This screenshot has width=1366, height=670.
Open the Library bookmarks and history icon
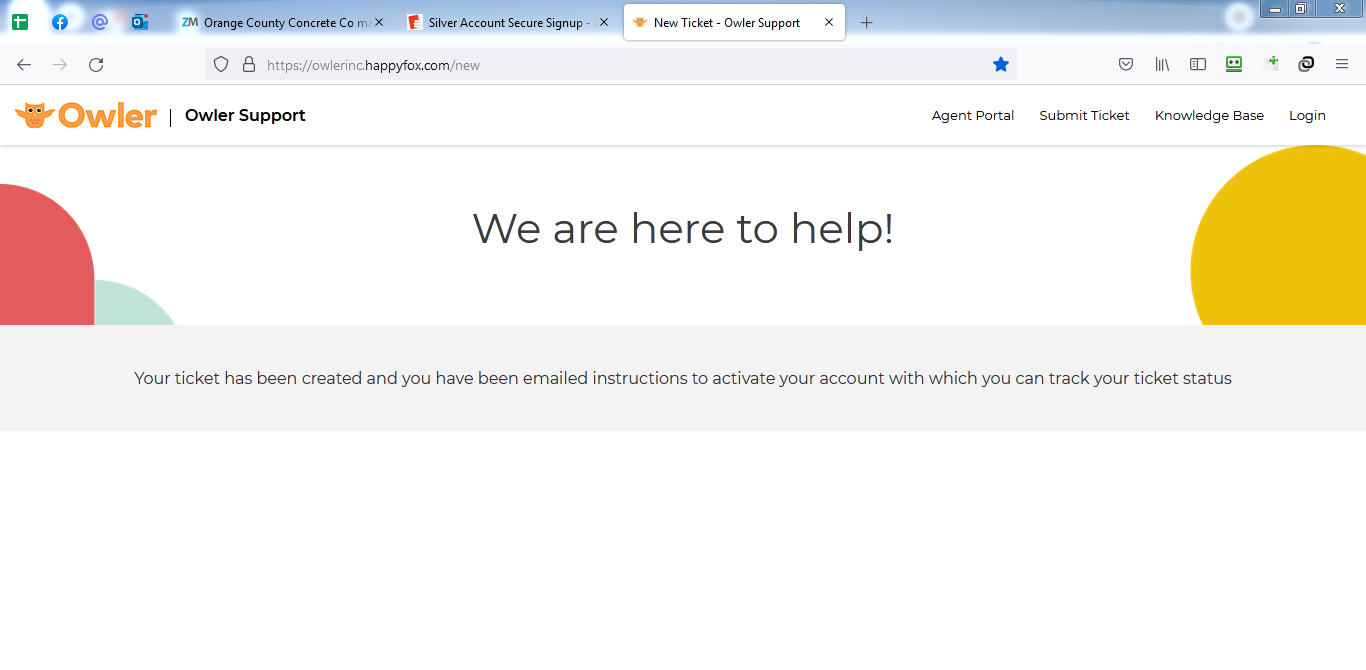coord(1162,65)
